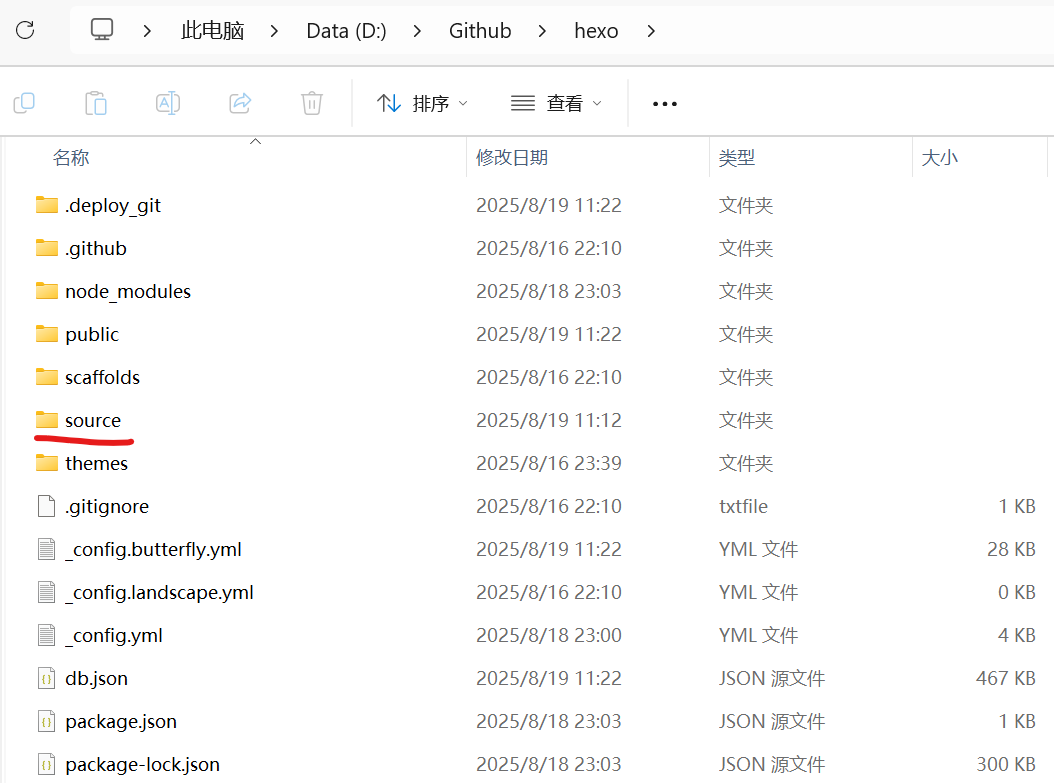
Task: Click the Refresh icon in the address bar
Action: pos(25,30)
